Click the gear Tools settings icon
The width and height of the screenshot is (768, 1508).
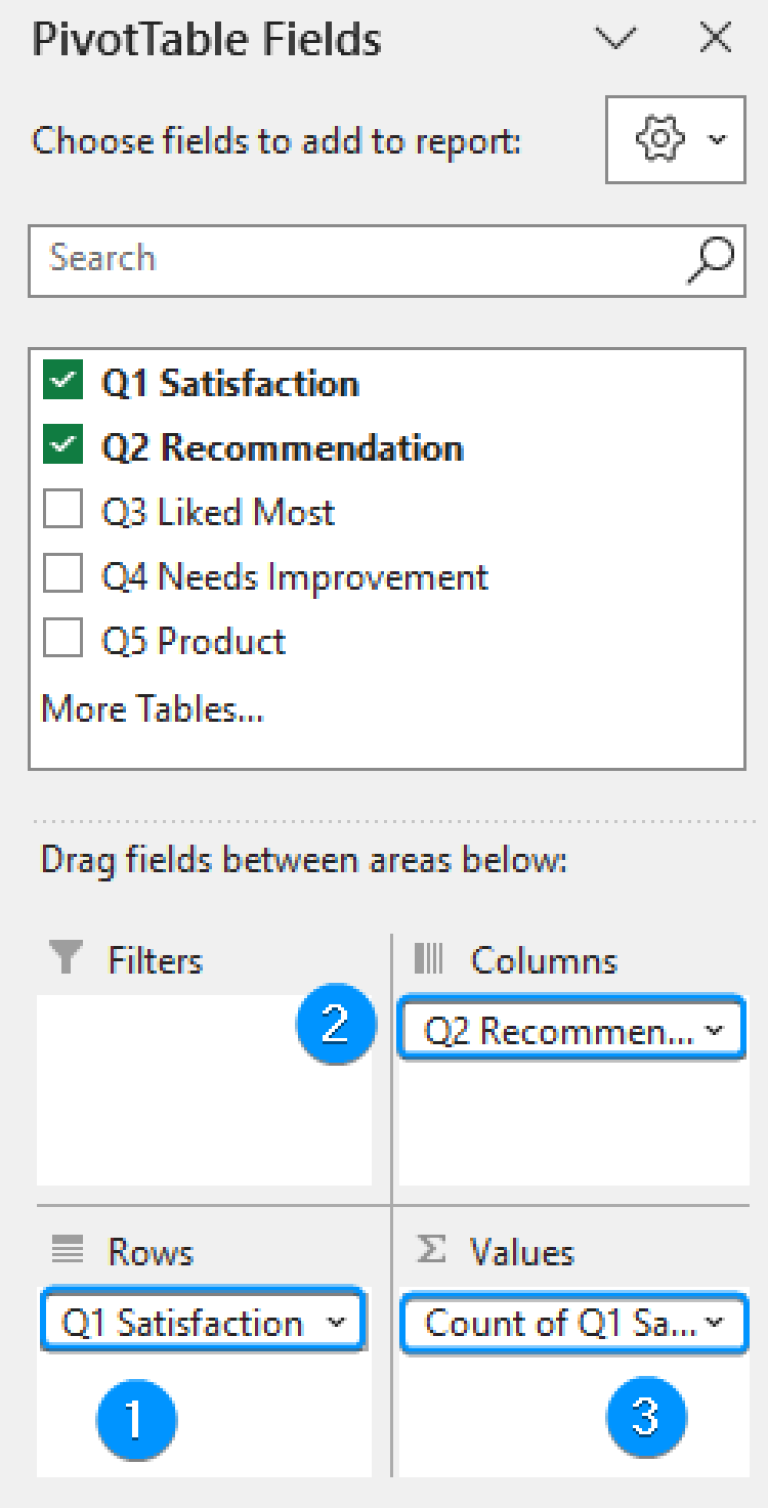660,140
